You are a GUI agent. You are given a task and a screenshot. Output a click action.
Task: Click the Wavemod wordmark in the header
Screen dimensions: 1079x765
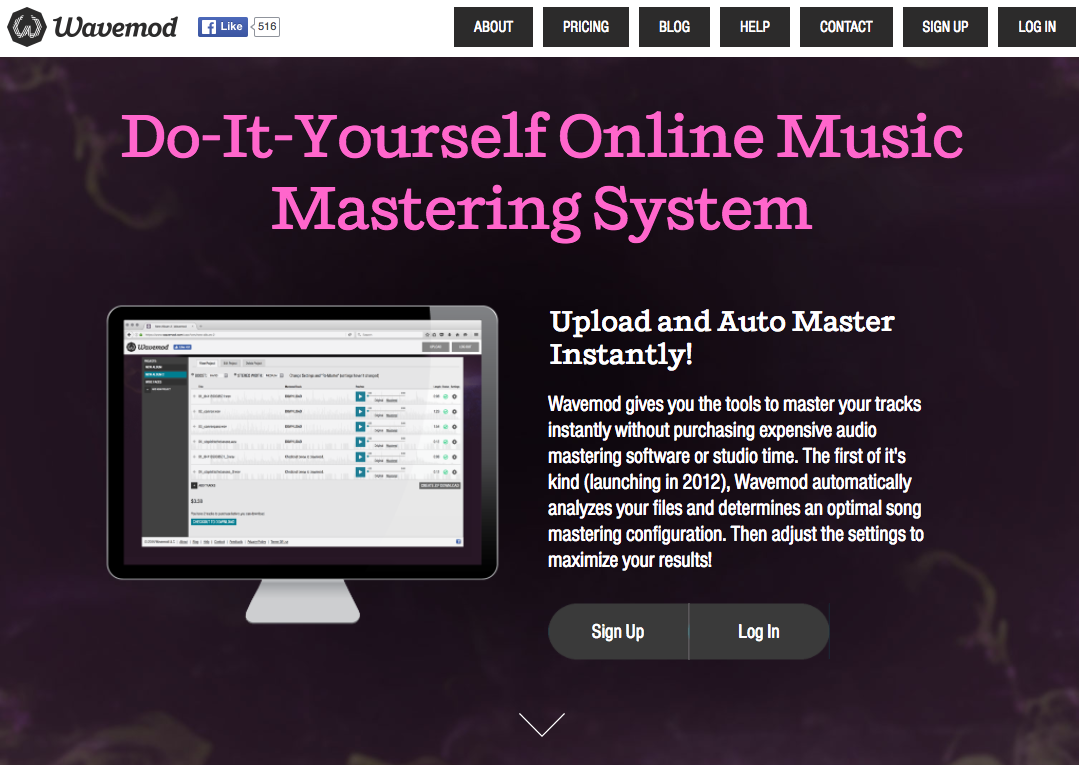click(115, 28)
